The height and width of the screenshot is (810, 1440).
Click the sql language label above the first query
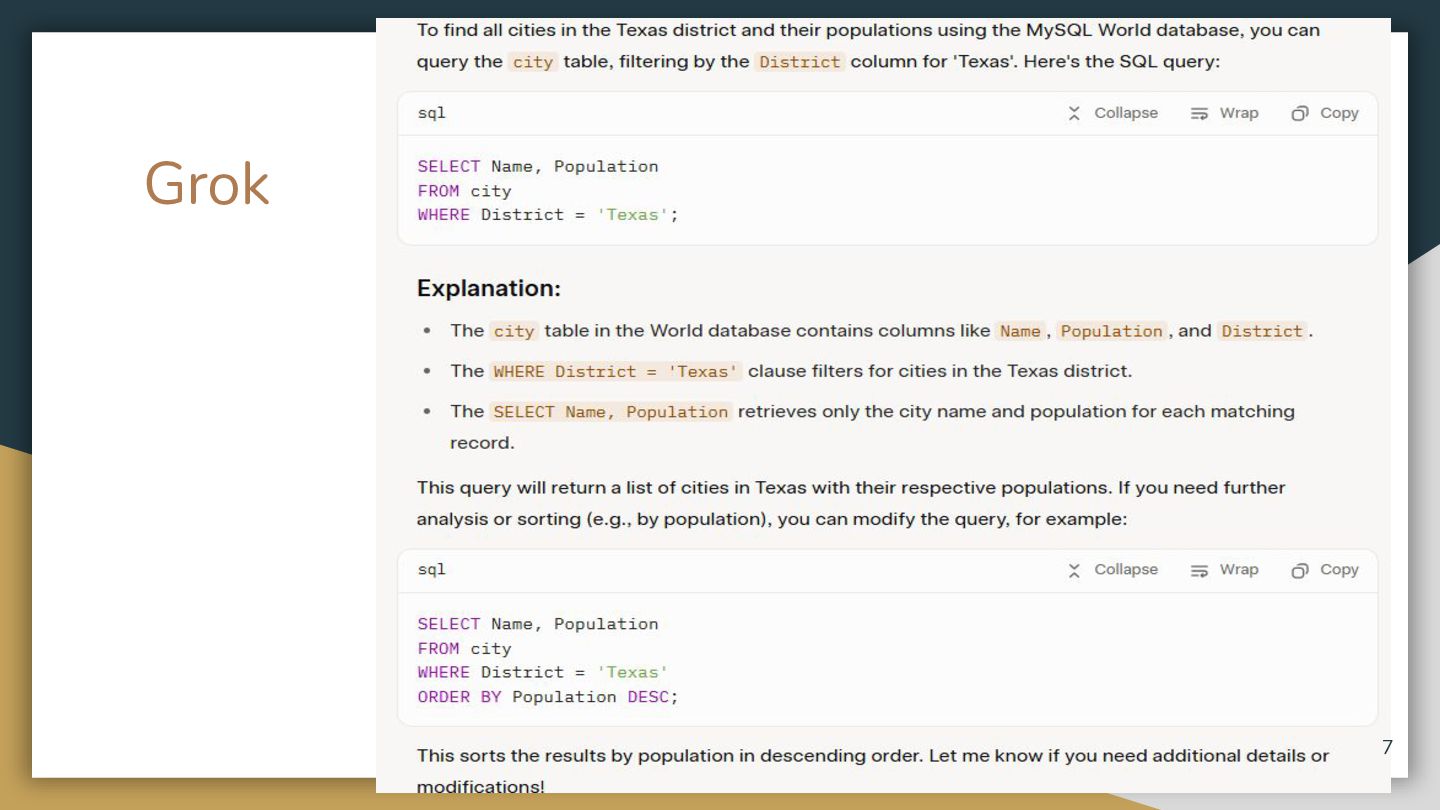pos(431,113)
